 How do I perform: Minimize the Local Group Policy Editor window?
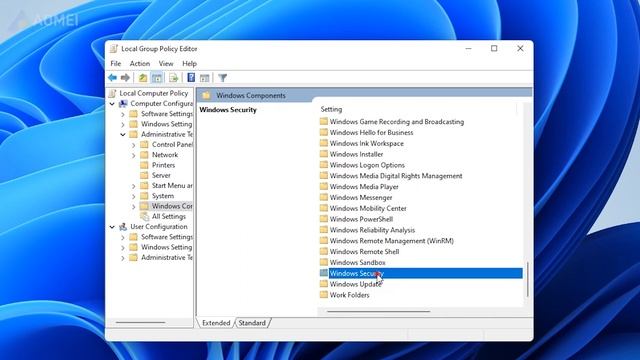469,49
